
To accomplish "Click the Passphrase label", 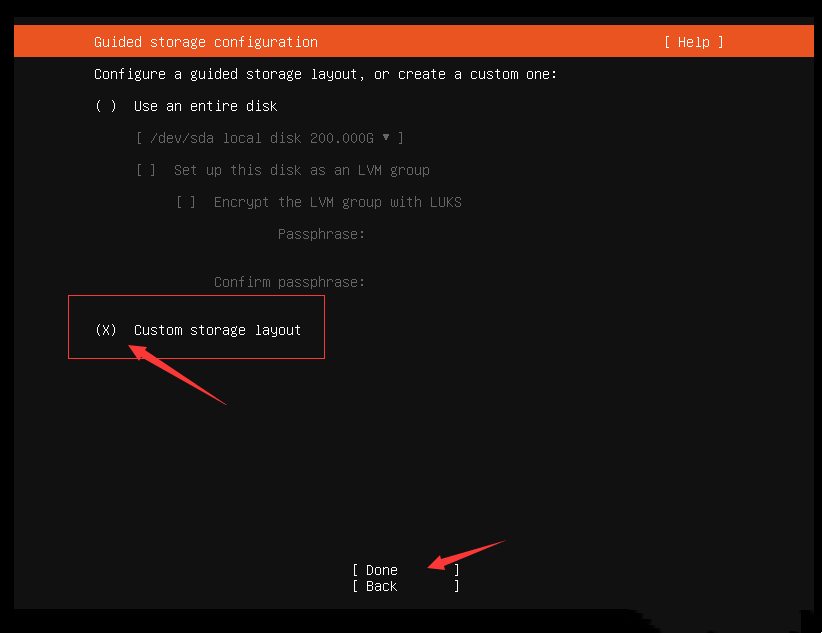I will click(x=321, y=233).
